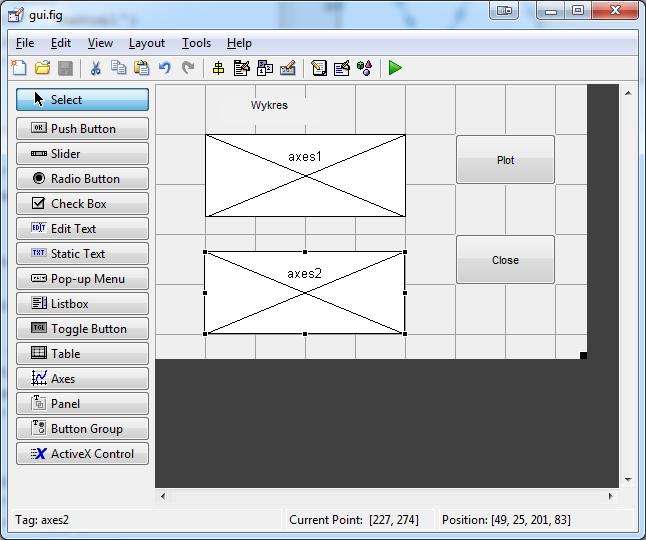Viewport: 646px width, 540px height.
Task: Open the Align Objects tool
Action: [218, 68]
